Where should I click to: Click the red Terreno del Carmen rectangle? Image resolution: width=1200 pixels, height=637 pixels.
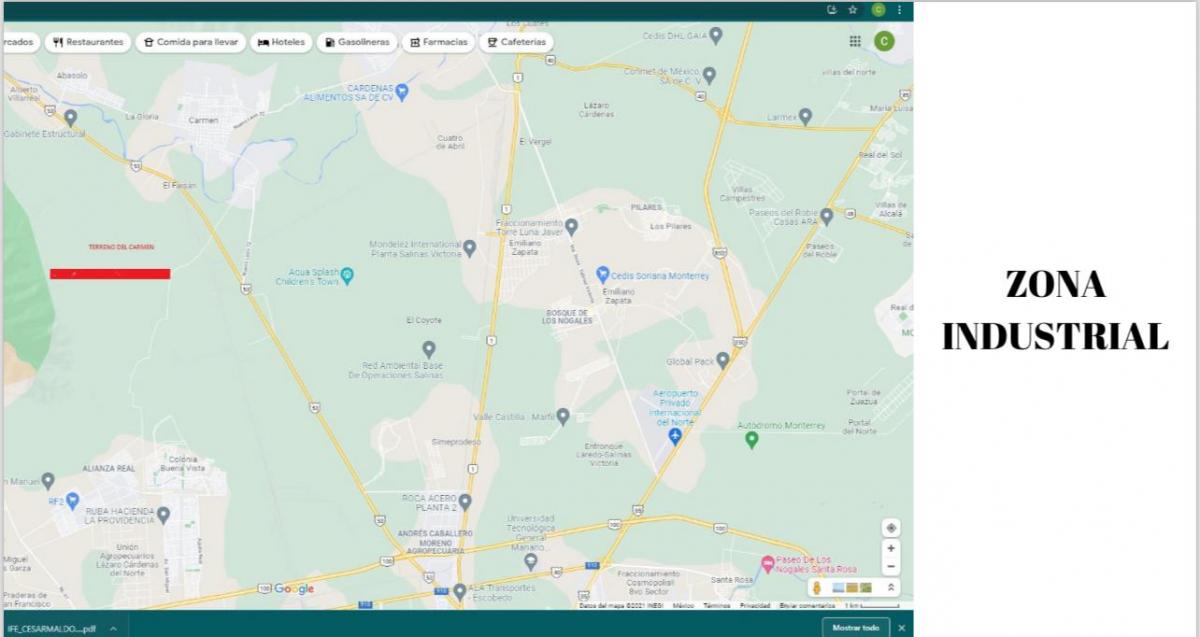pyautogui.click(x=110, y=273)
